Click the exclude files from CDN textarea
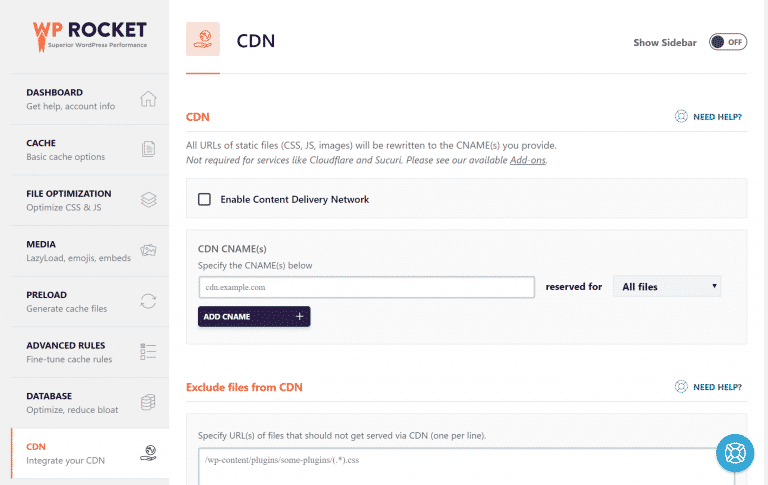 [x=466, y=465]
